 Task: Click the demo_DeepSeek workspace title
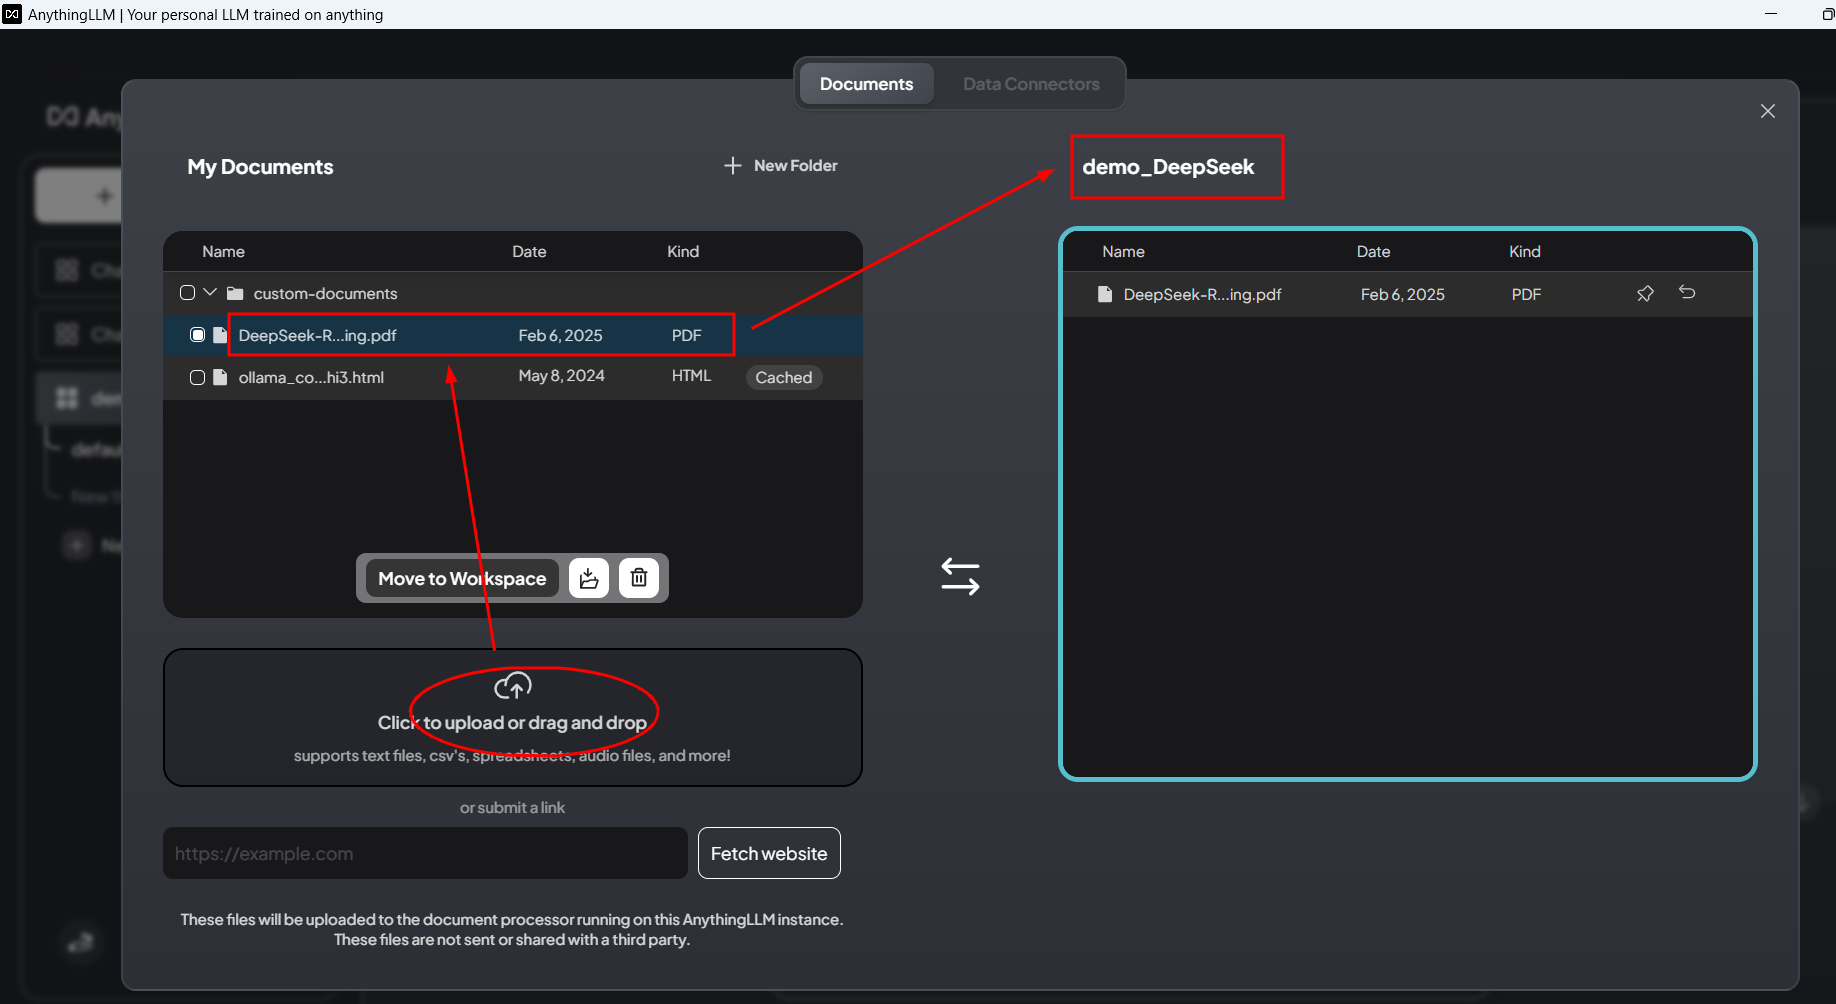point(1168,167)
